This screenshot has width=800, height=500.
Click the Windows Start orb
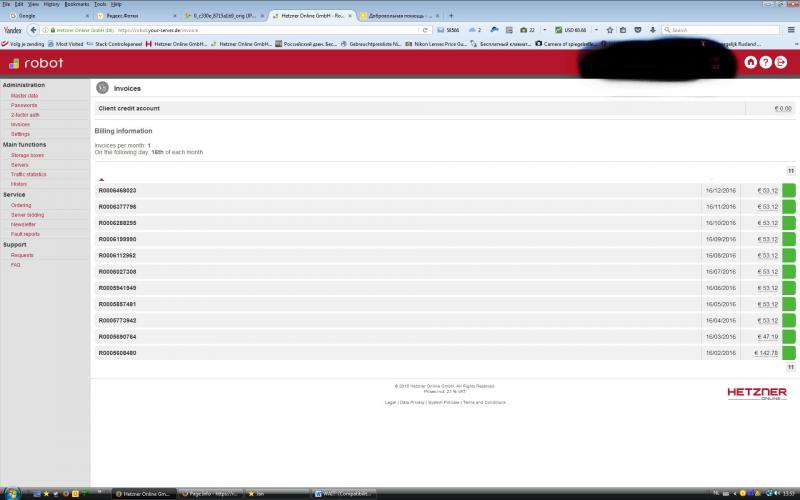tap(11, 493)
